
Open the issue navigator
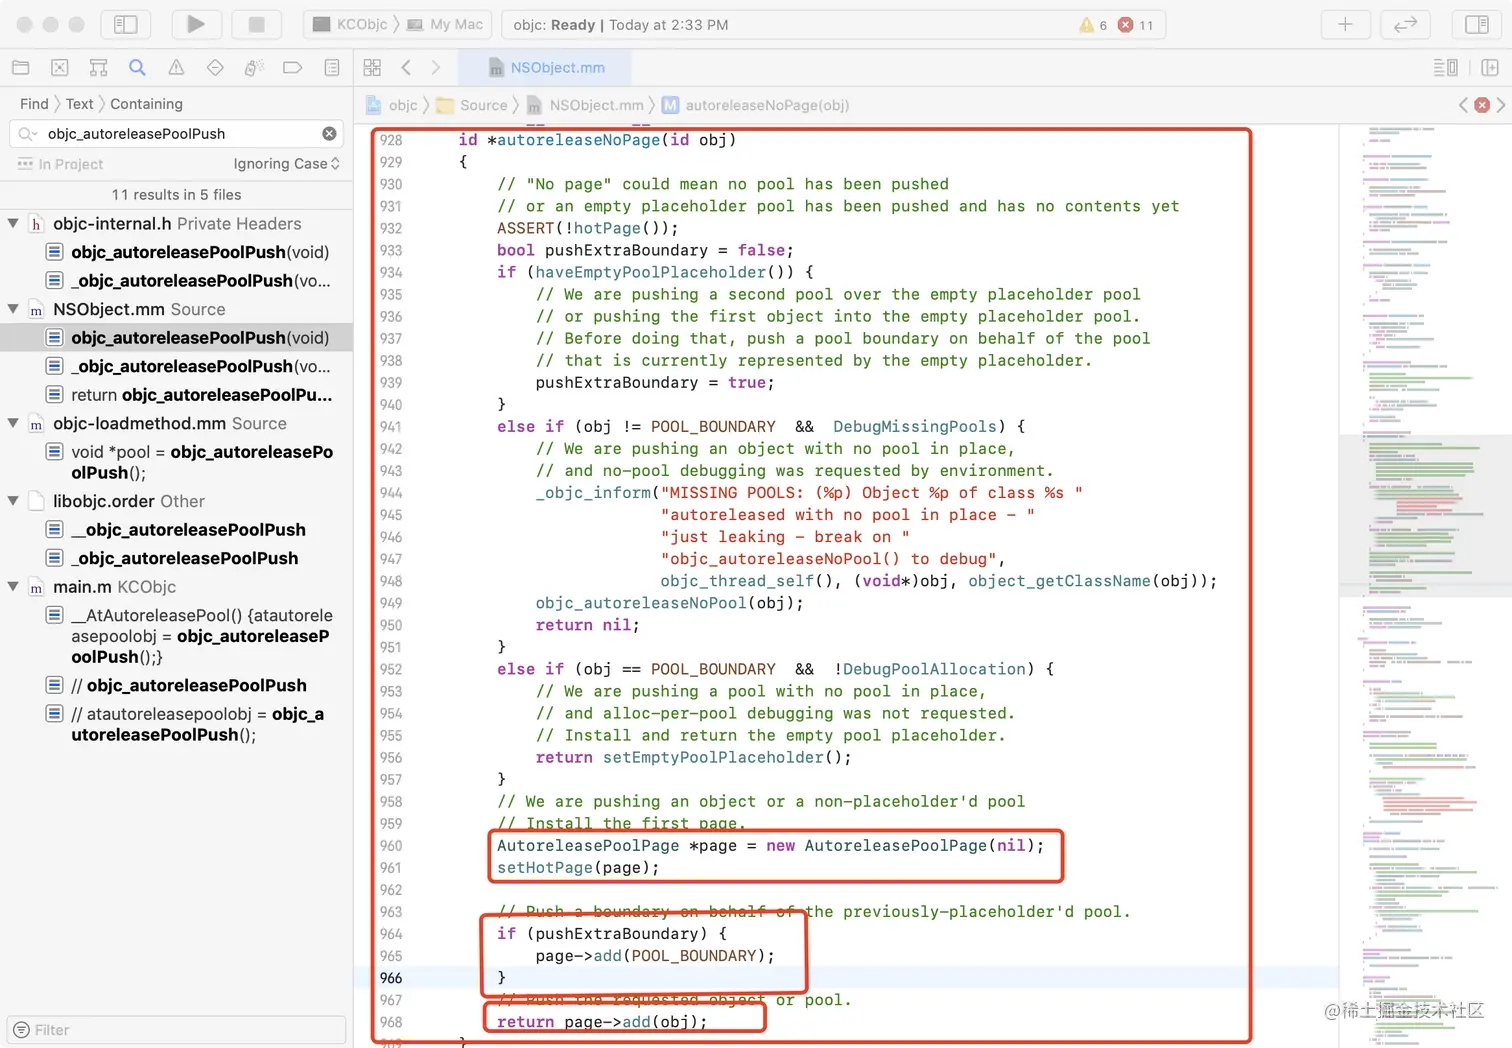pyautogui.click(x=176, y=68)
